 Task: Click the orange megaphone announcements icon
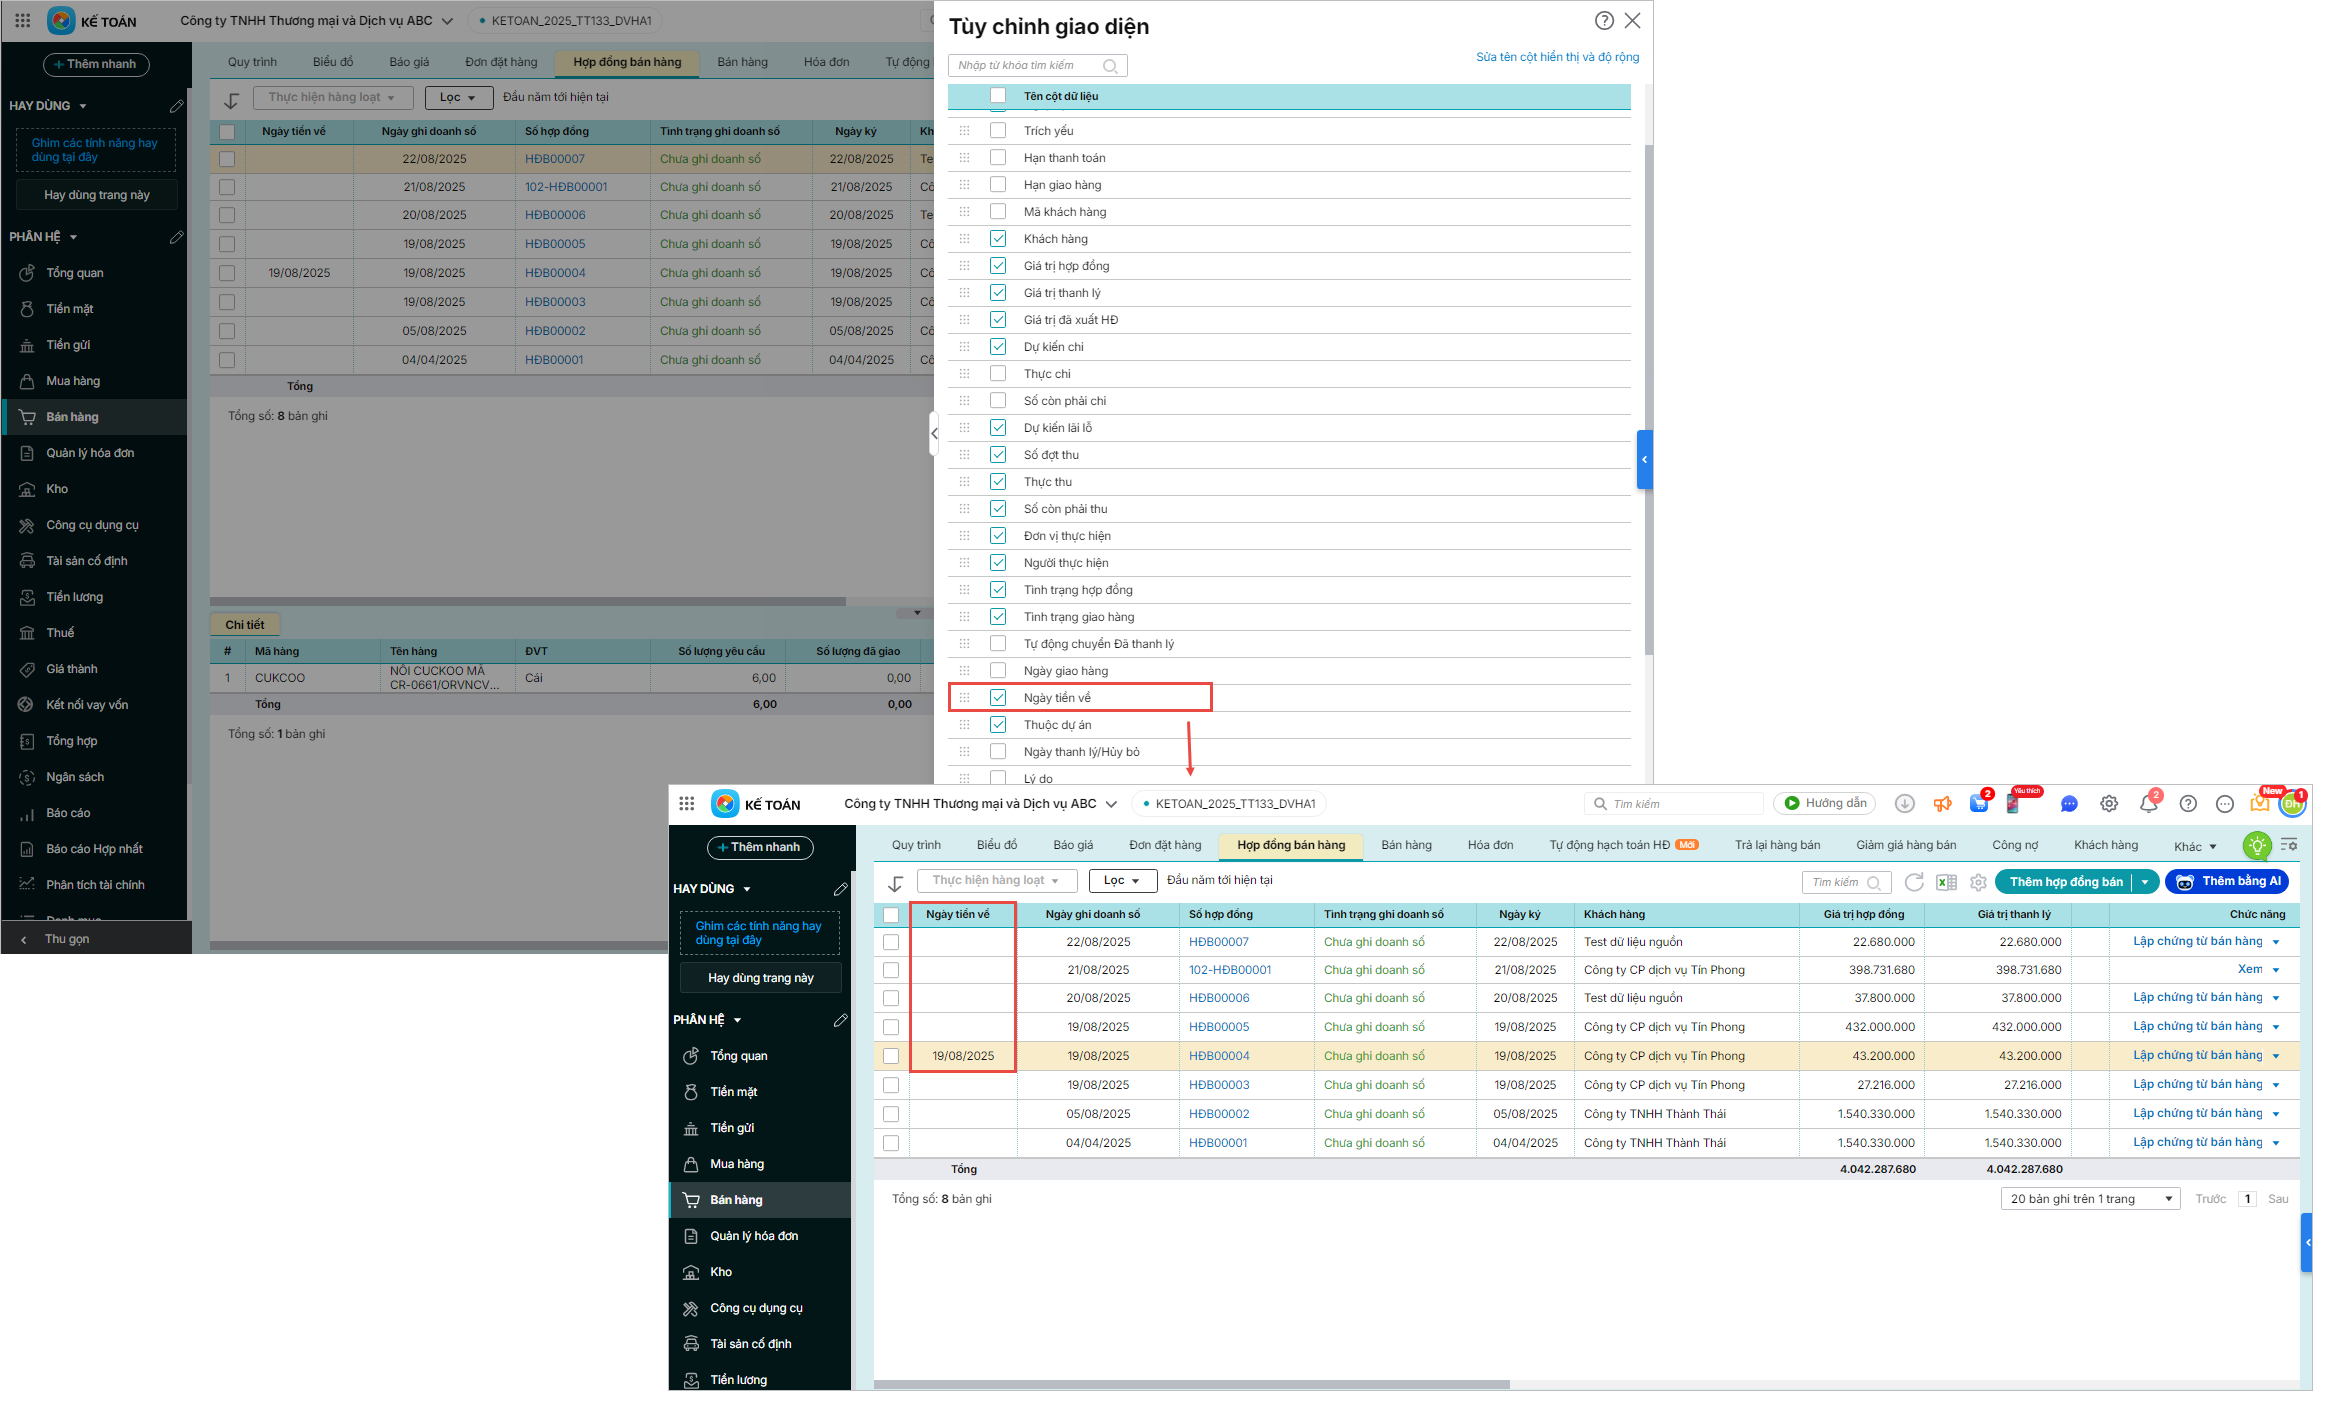coord(1942,804)
